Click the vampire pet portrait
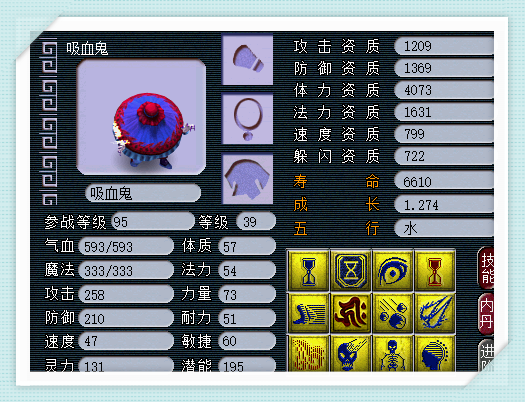Screen dimensions: 525x402 point(141,117)
